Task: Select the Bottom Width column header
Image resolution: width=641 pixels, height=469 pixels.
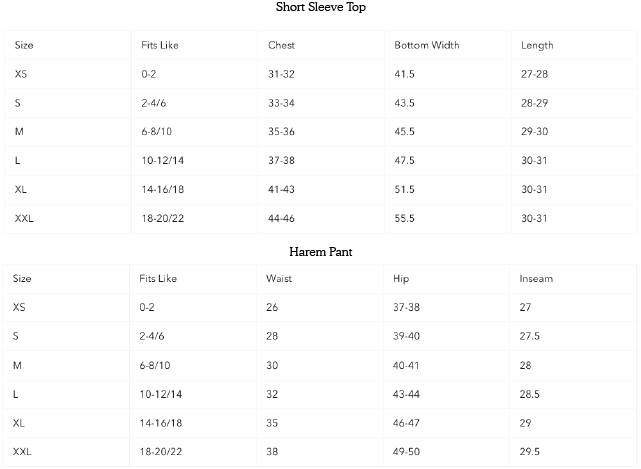Action: 427,45
